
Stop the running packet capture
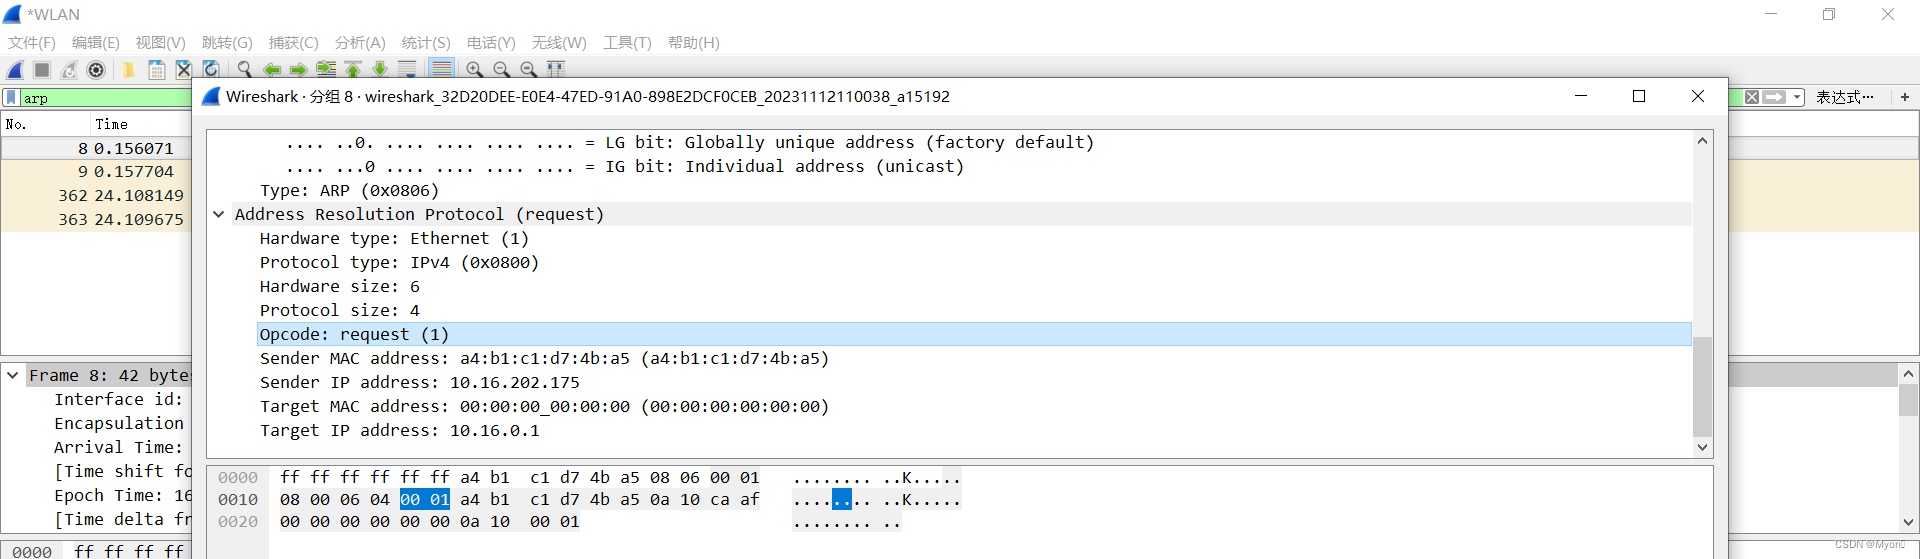[x=42, y=70]
